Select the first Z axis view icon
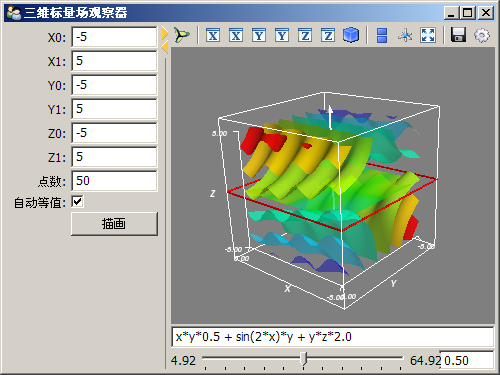Screen dimensions: 500x375 point(305,35)
